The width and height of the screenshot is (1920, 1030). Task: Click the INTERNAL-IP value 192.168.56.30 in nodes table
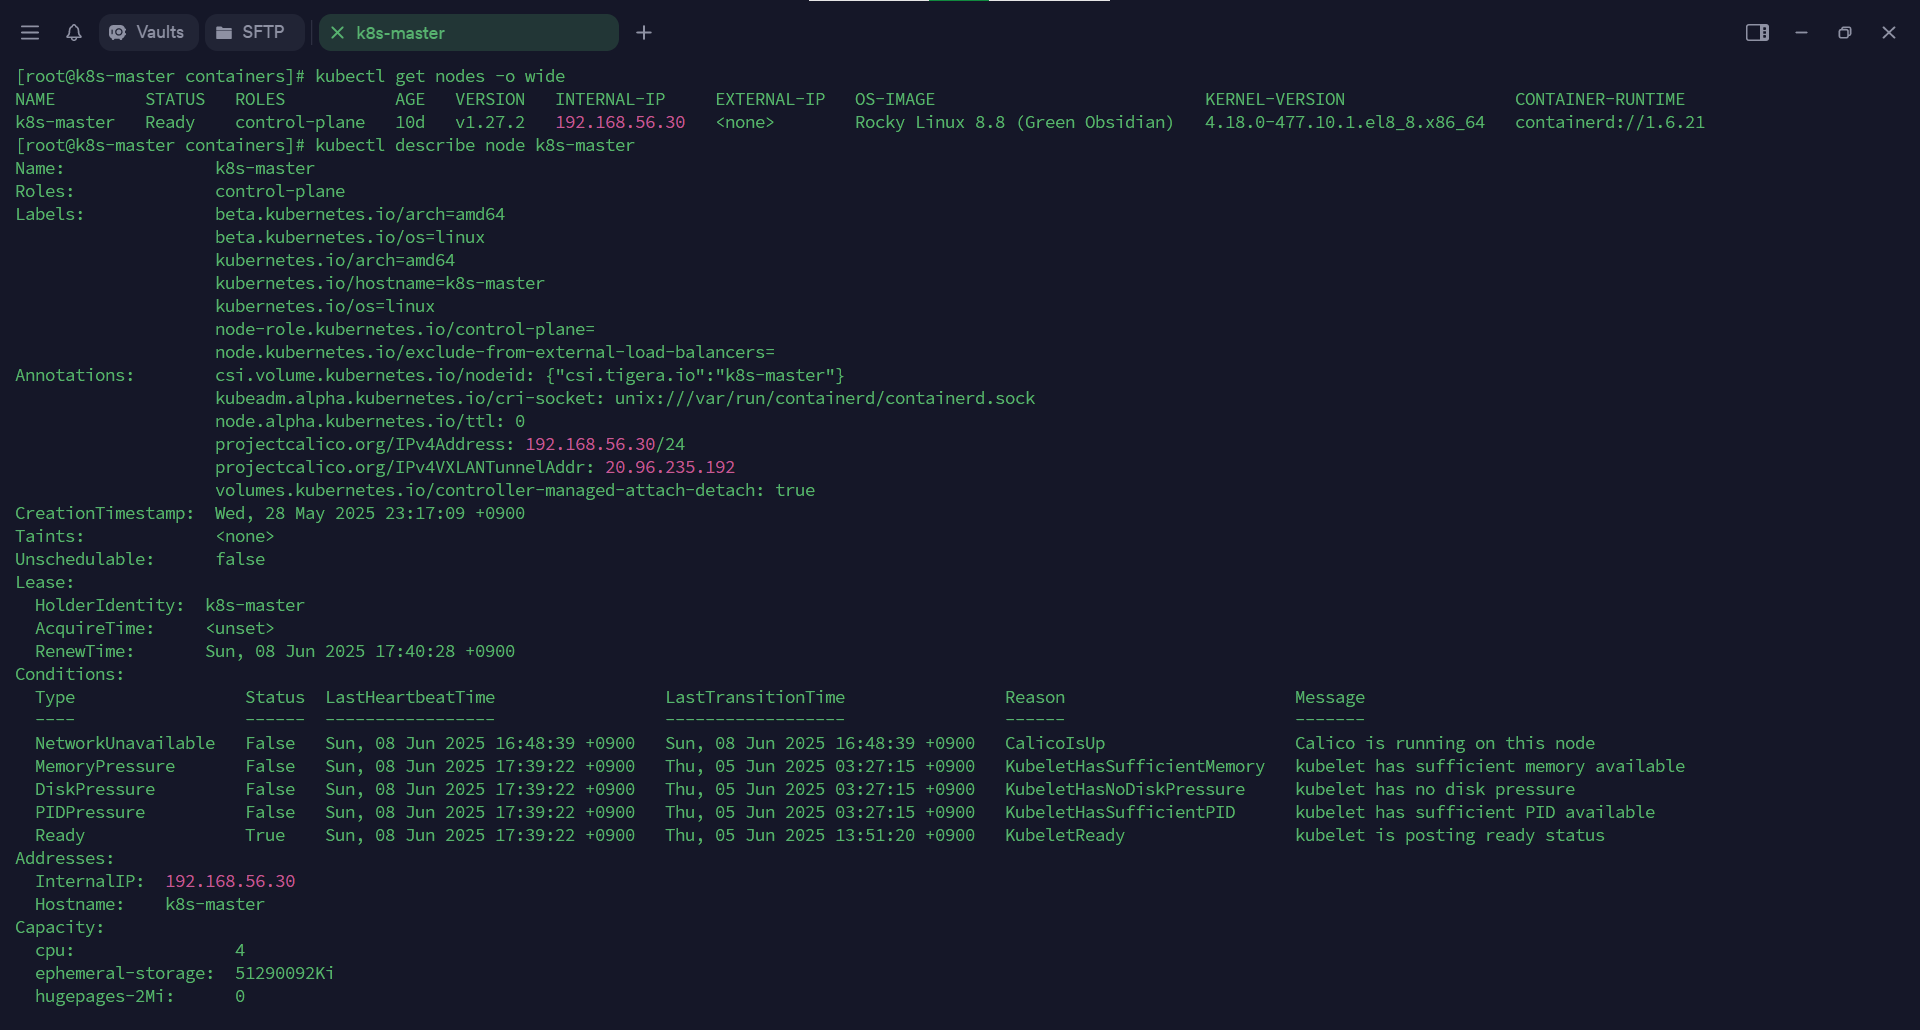point(620,122)
